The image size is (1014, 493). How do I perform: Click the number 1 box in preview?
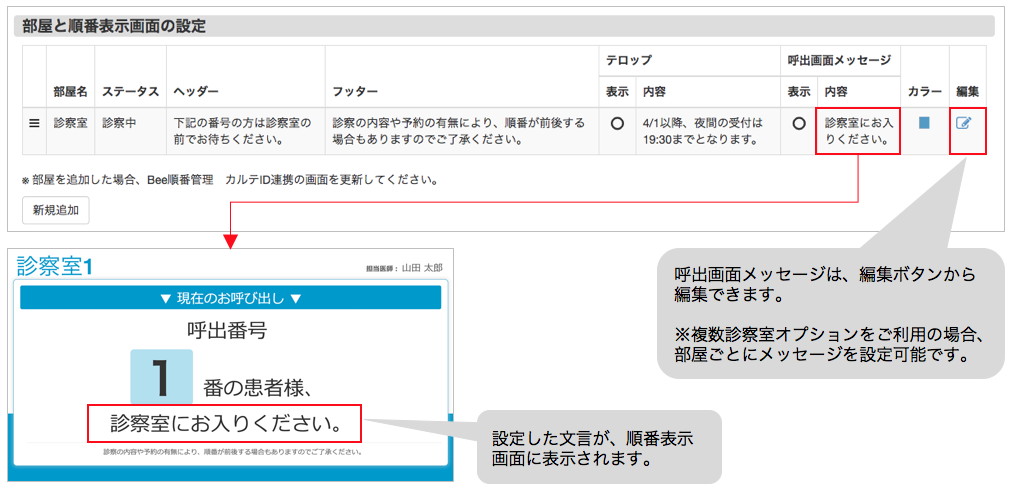click(161, 376)
